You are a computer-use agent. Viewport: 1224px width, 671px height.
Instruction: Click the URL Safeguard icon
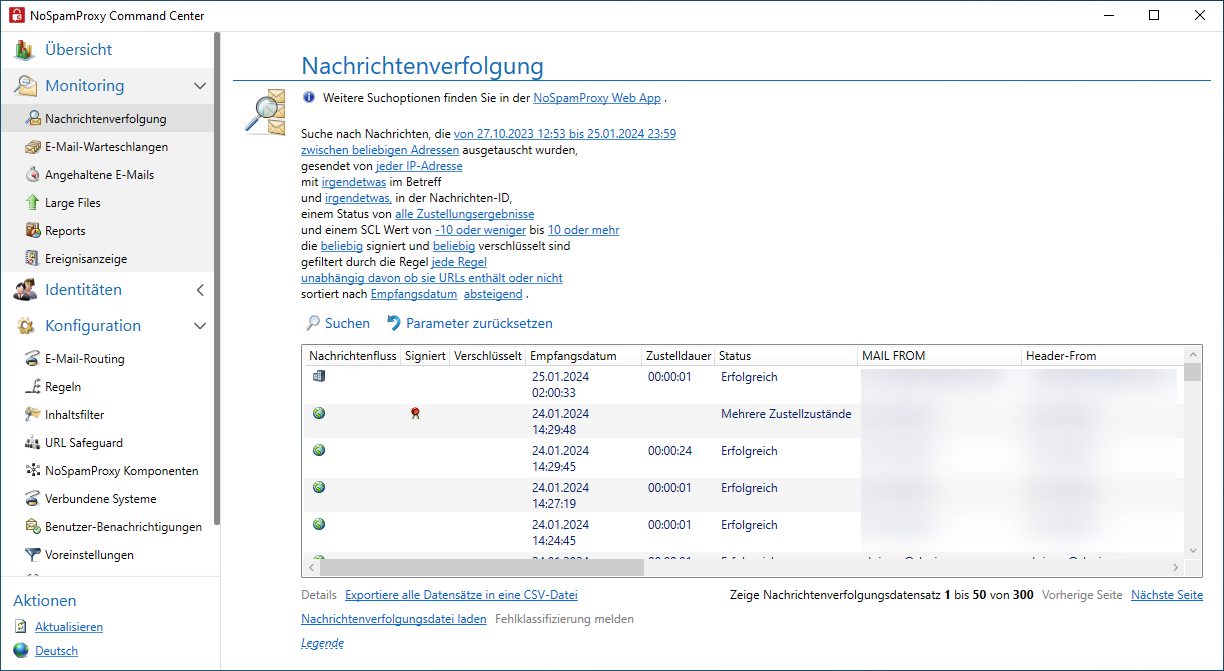pos(33,443)
